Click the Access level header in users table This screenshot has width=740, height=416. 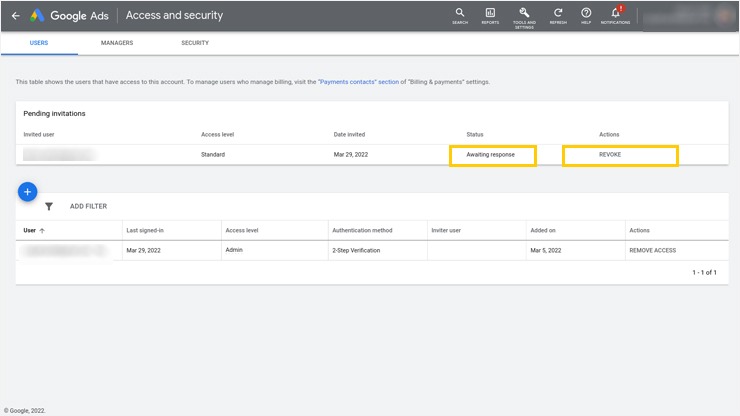(242, 230)
